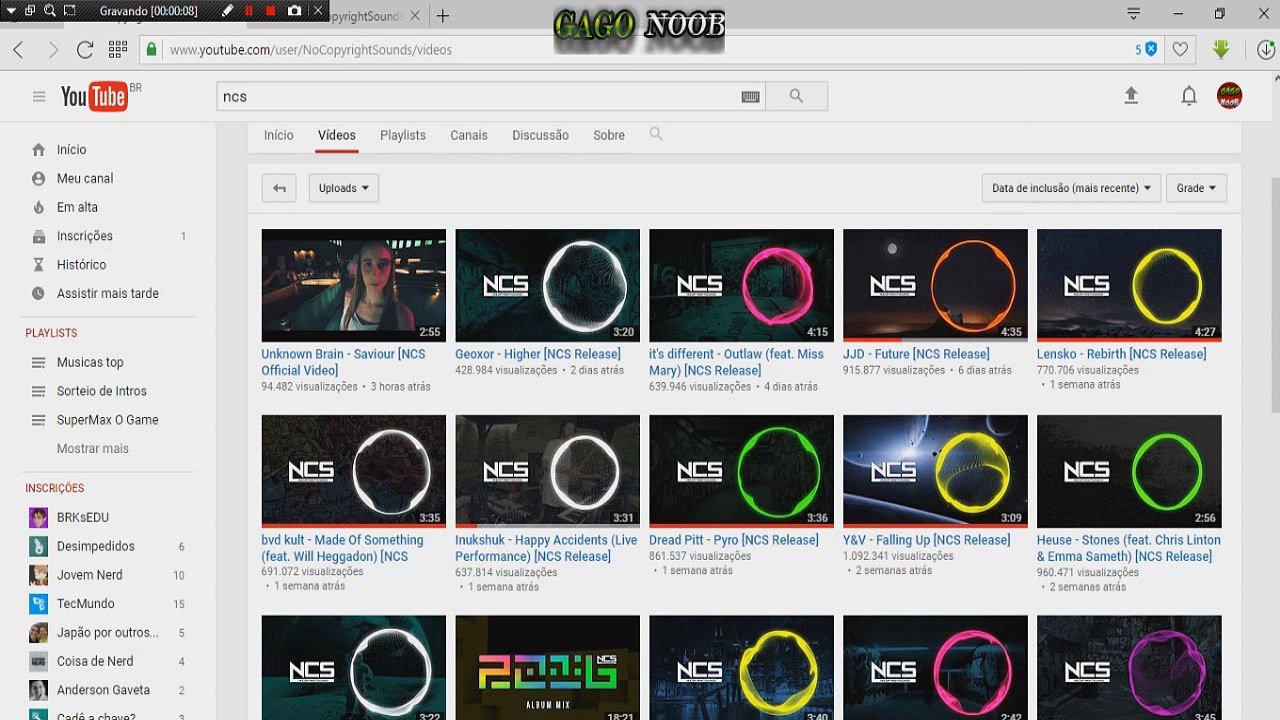Go to YouTube home via logo
This screenshot has width=1280, height=720.
pos(94,96)
